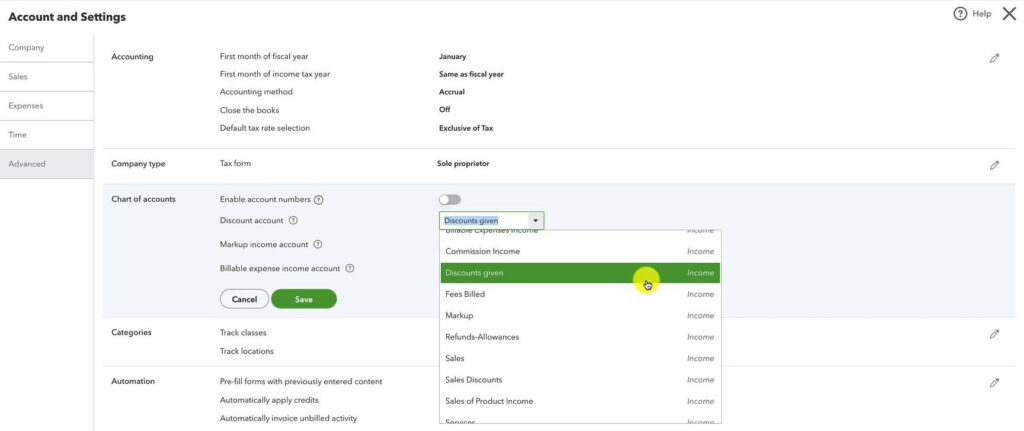The height and width of the screenshot is (431, 1024).
Task: Click the Help text link
Action: coord(982,14)
